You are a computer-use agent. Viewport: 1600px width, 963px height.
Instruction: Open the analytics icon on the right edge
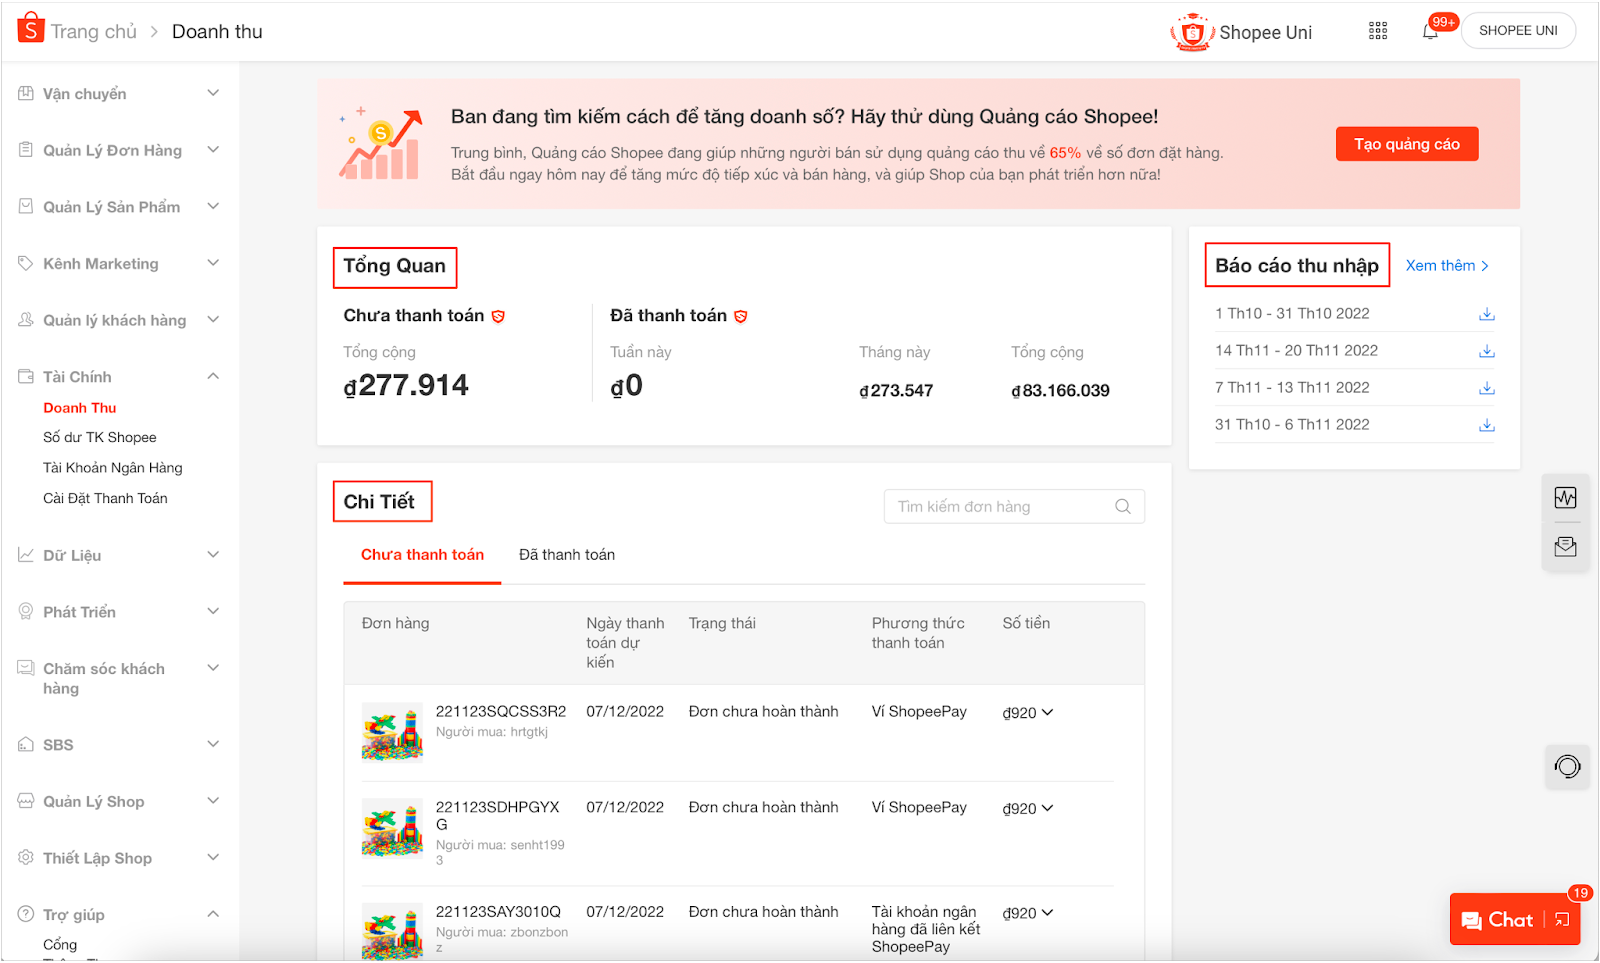pyautogui.click(x=1566, y=497)
